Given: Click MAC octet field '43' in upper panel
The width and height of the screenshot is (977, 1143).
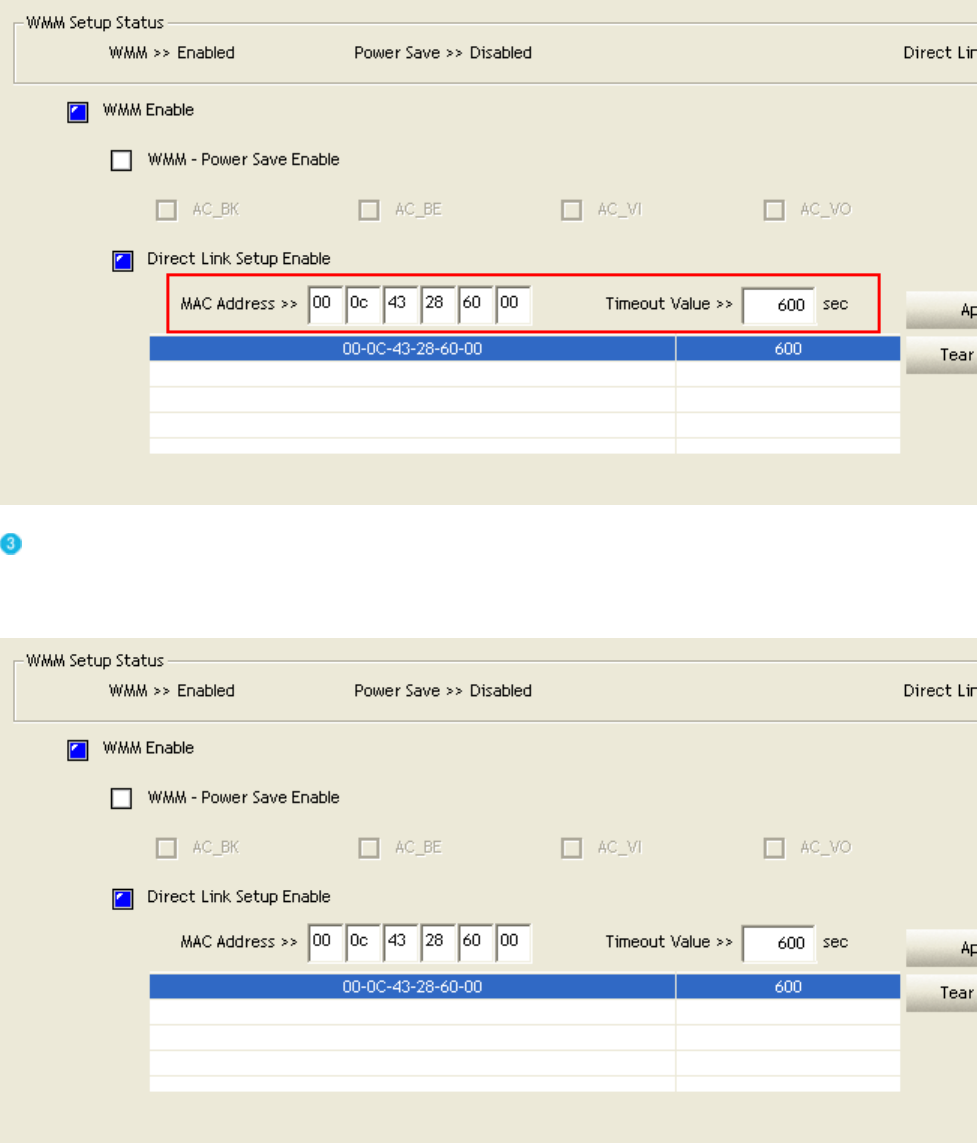Looking at the screenshot, I should pyautogui.click(x=400, y=305).
